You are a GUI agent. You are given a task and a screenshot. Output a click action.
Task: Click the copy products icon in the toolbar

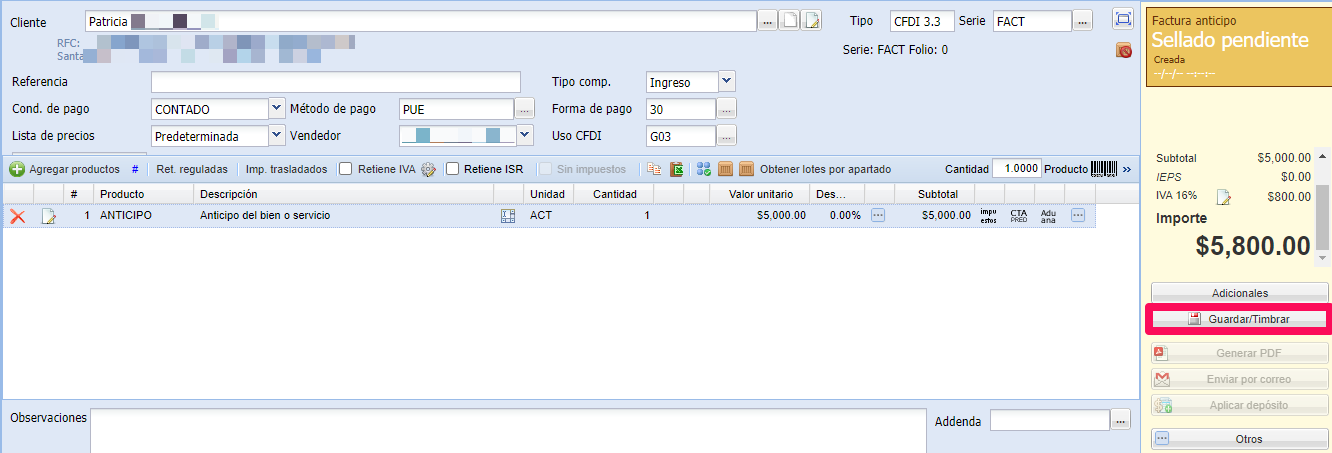[x=655, y=169]
